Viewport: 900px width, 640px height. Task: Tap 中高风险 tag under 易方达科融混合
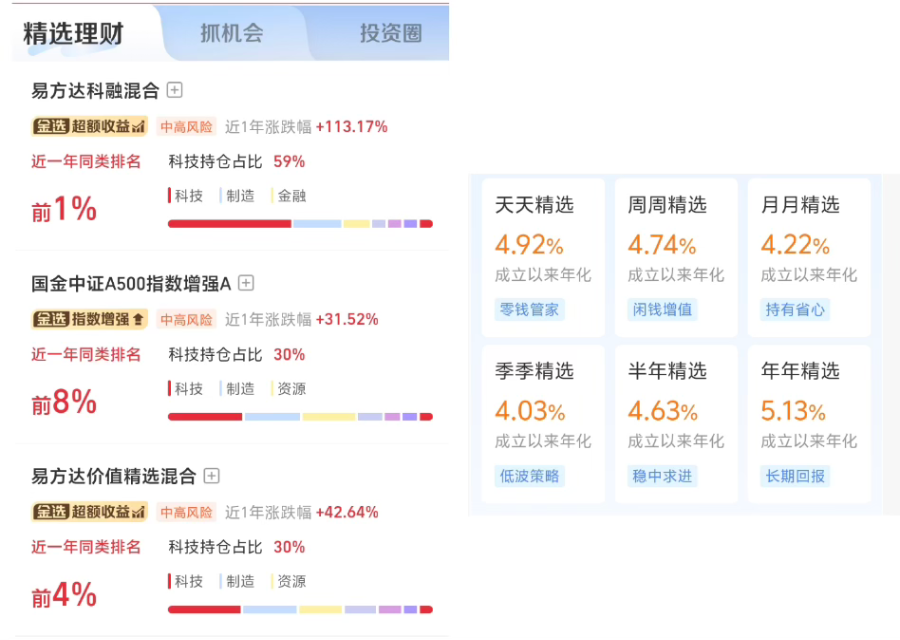(x=186, y=127)
